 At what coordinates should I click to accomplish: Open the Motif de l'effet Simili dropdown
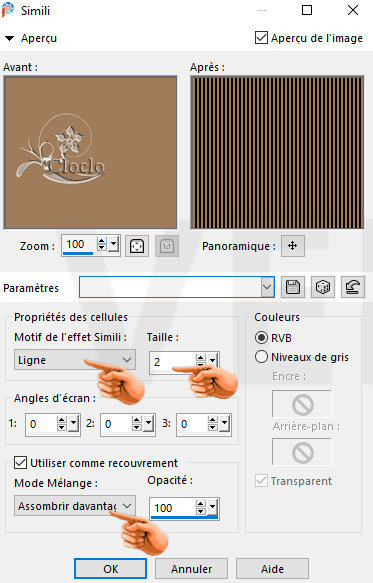[75, 360]
